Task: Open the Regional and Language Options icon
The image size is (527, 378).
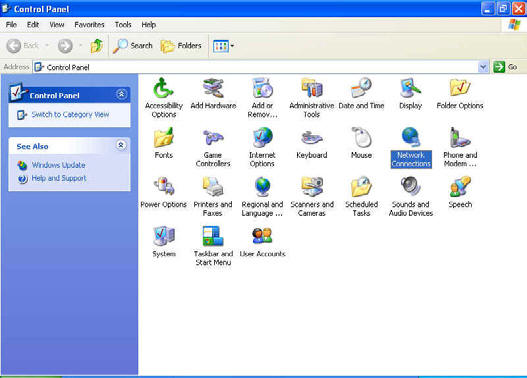Action: pos(262,187)
